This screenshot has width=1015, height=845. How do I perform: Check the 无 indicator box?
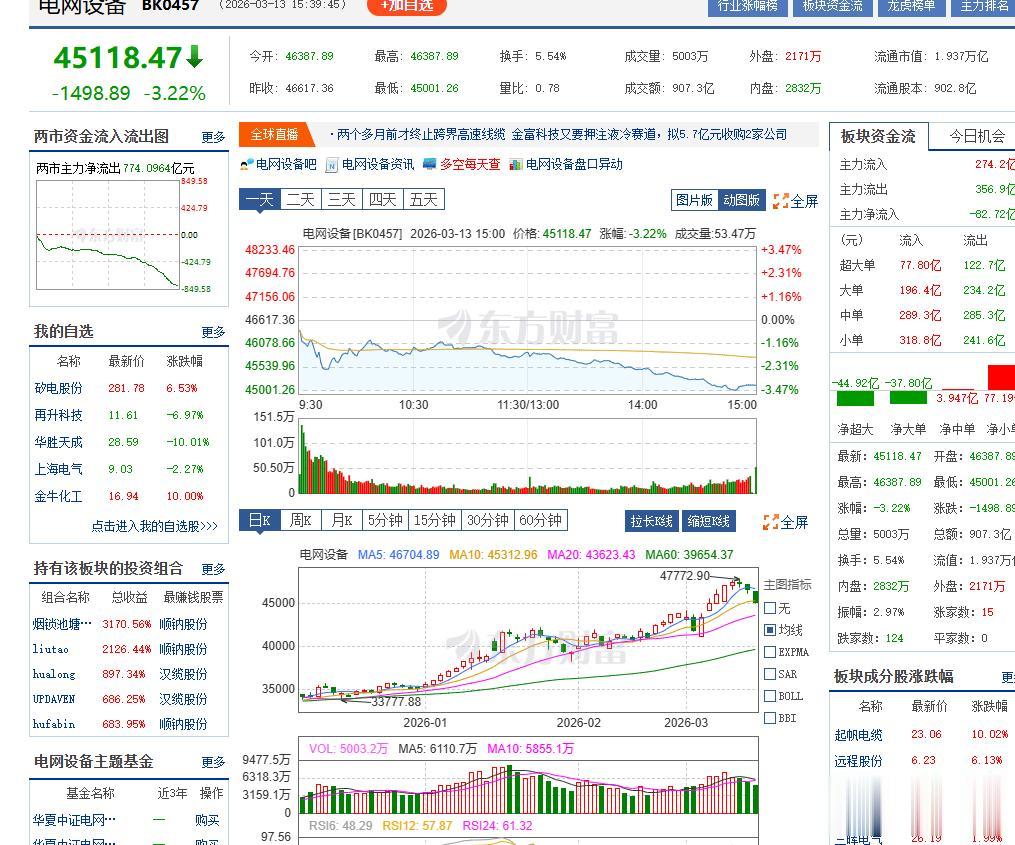(770, 608)
